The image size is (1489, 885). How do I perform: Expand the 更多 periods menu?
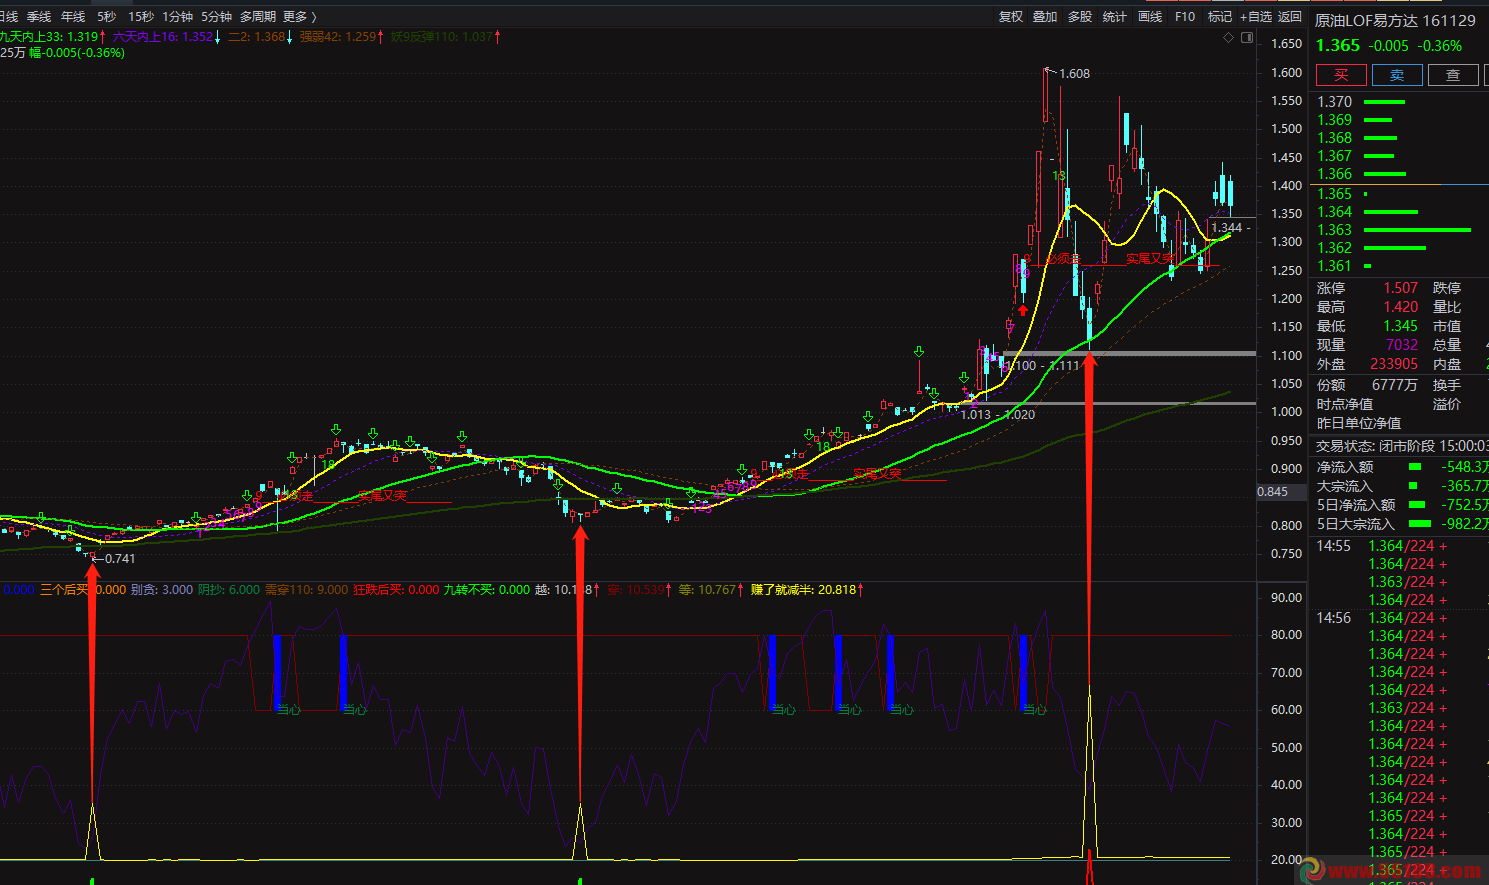pos(299,16)
